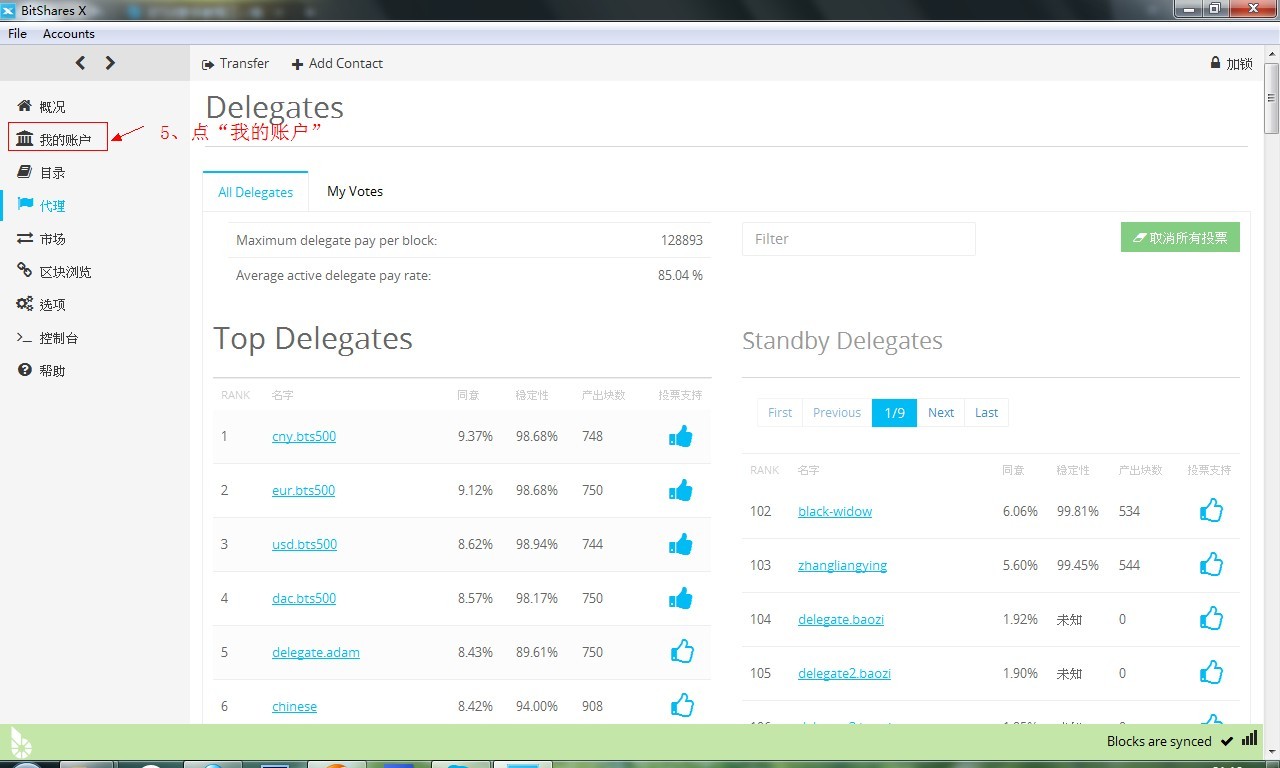Click the delegate Filter input field
Screen dimensions: 1280x768
[859, 239]
